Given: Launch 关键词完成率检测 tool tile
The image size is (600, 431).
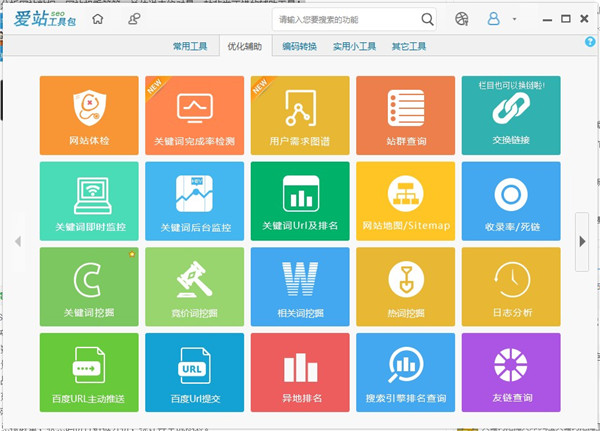Looking at the screenshot, I should pyautogui.click(x=194, y=115).
